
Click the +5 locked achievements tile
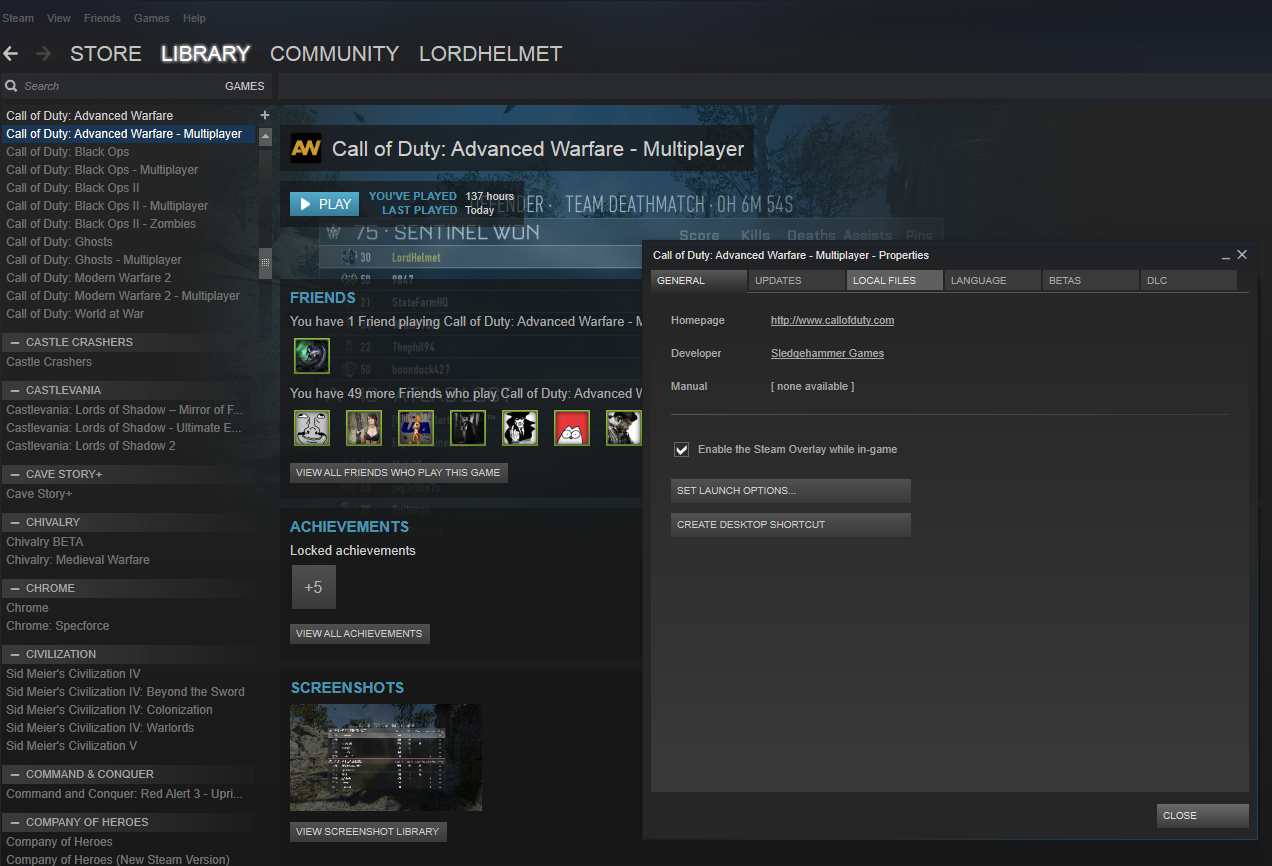click(314, 587)
